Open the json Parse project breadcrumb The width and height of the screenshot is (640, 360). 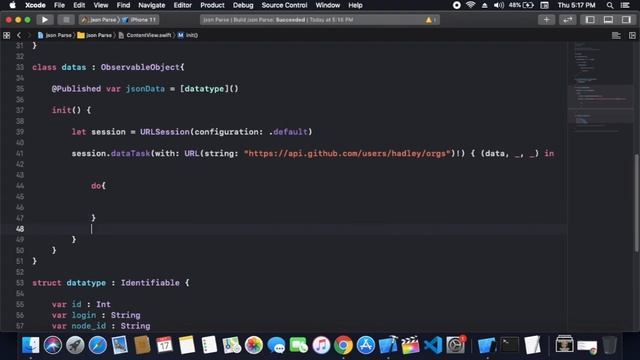[54, 36]
